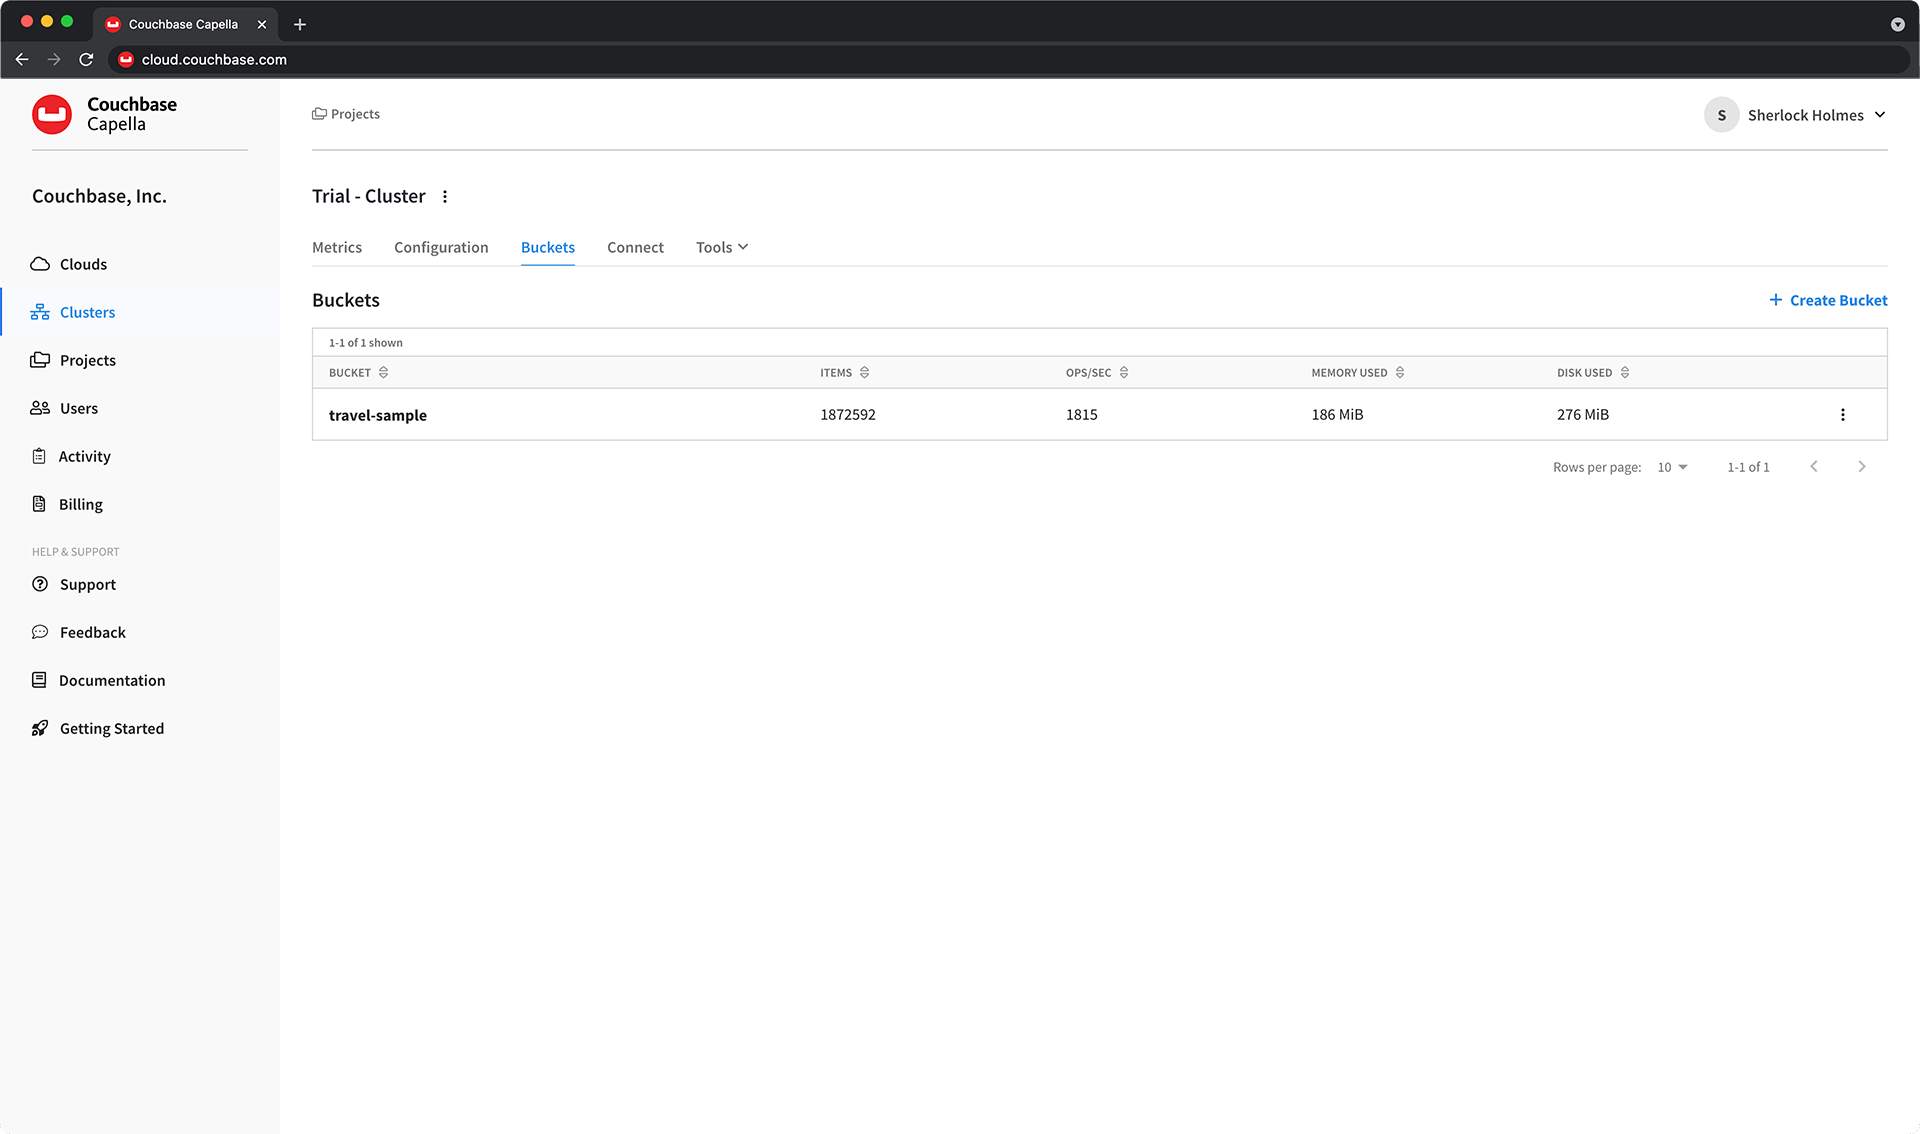Open Support via the question-mark icon
The height and width of the screenshot is (1134, 1920).
[x=40, y=584]
